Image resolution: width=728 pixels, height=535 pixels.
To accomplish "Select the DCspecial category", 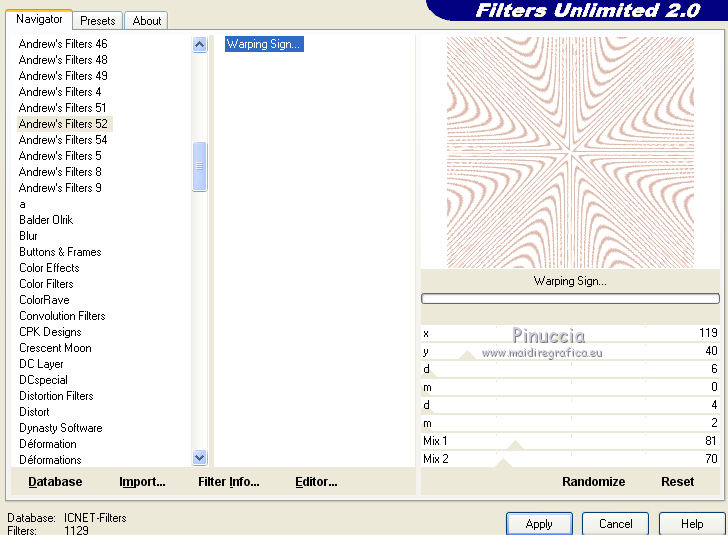I will pos(43,380).
